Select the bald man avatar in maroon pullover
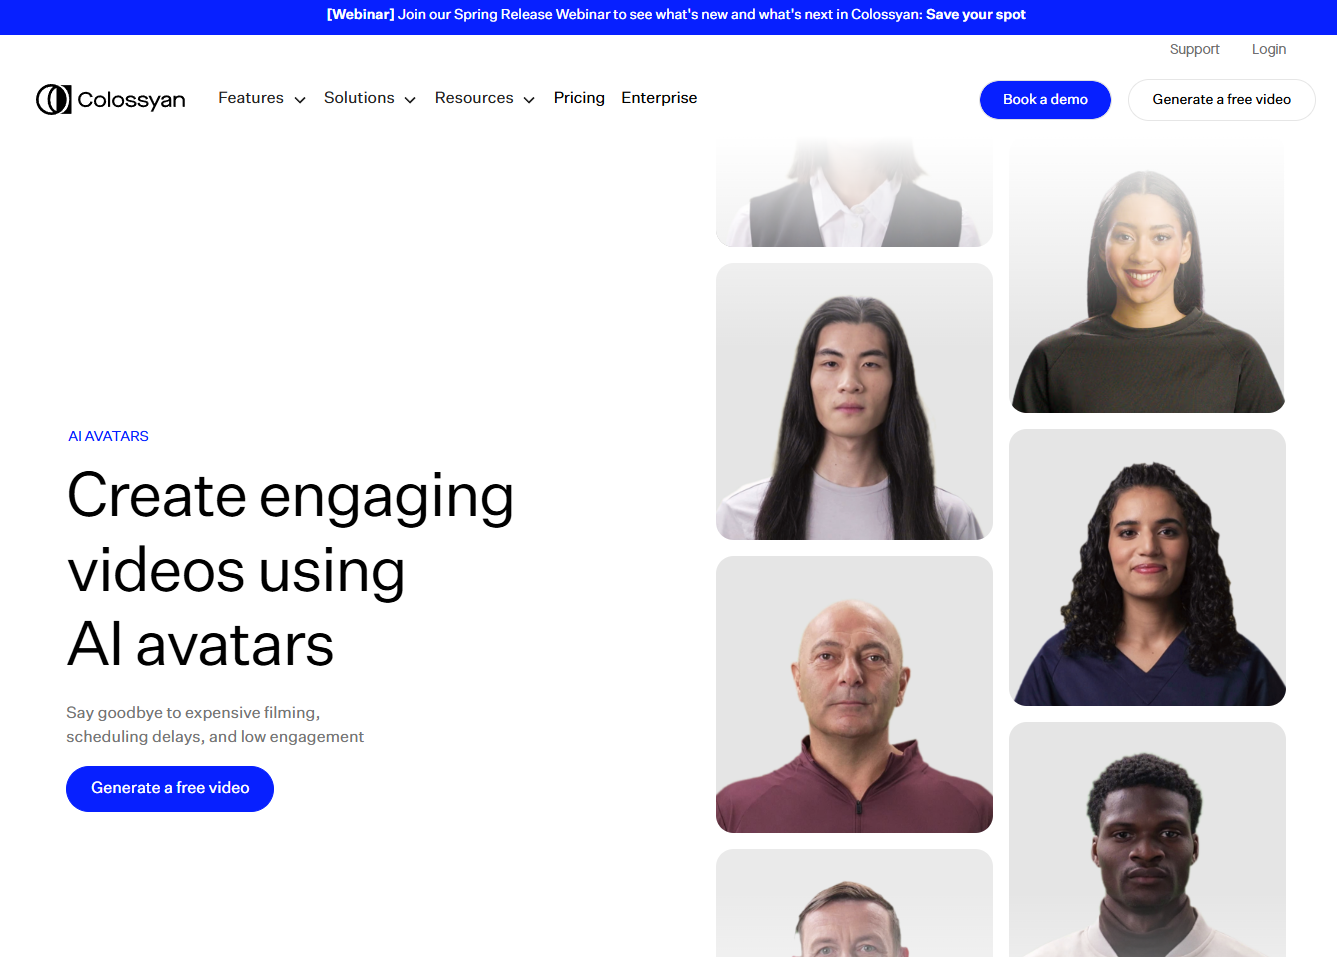This screenshot has height=957, width=1337. [x=854, y=694]
